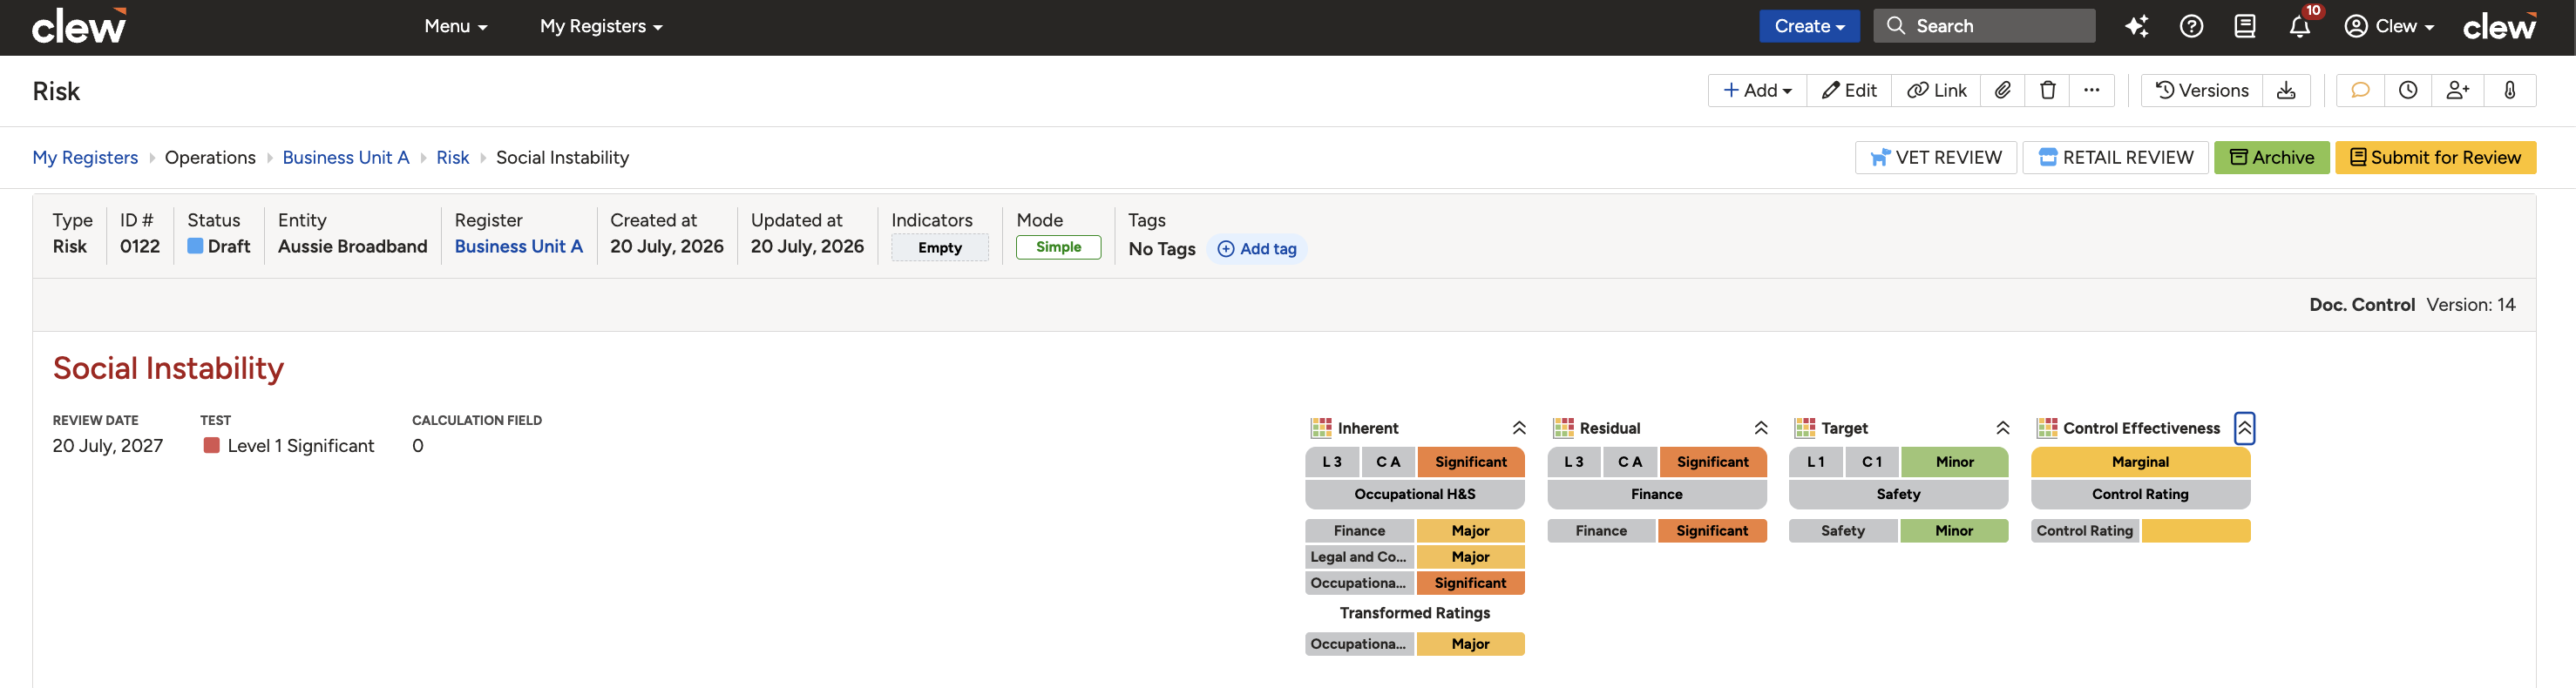
Task: Open notifications bell with 10 badge
Action: tap(2300, 26)
